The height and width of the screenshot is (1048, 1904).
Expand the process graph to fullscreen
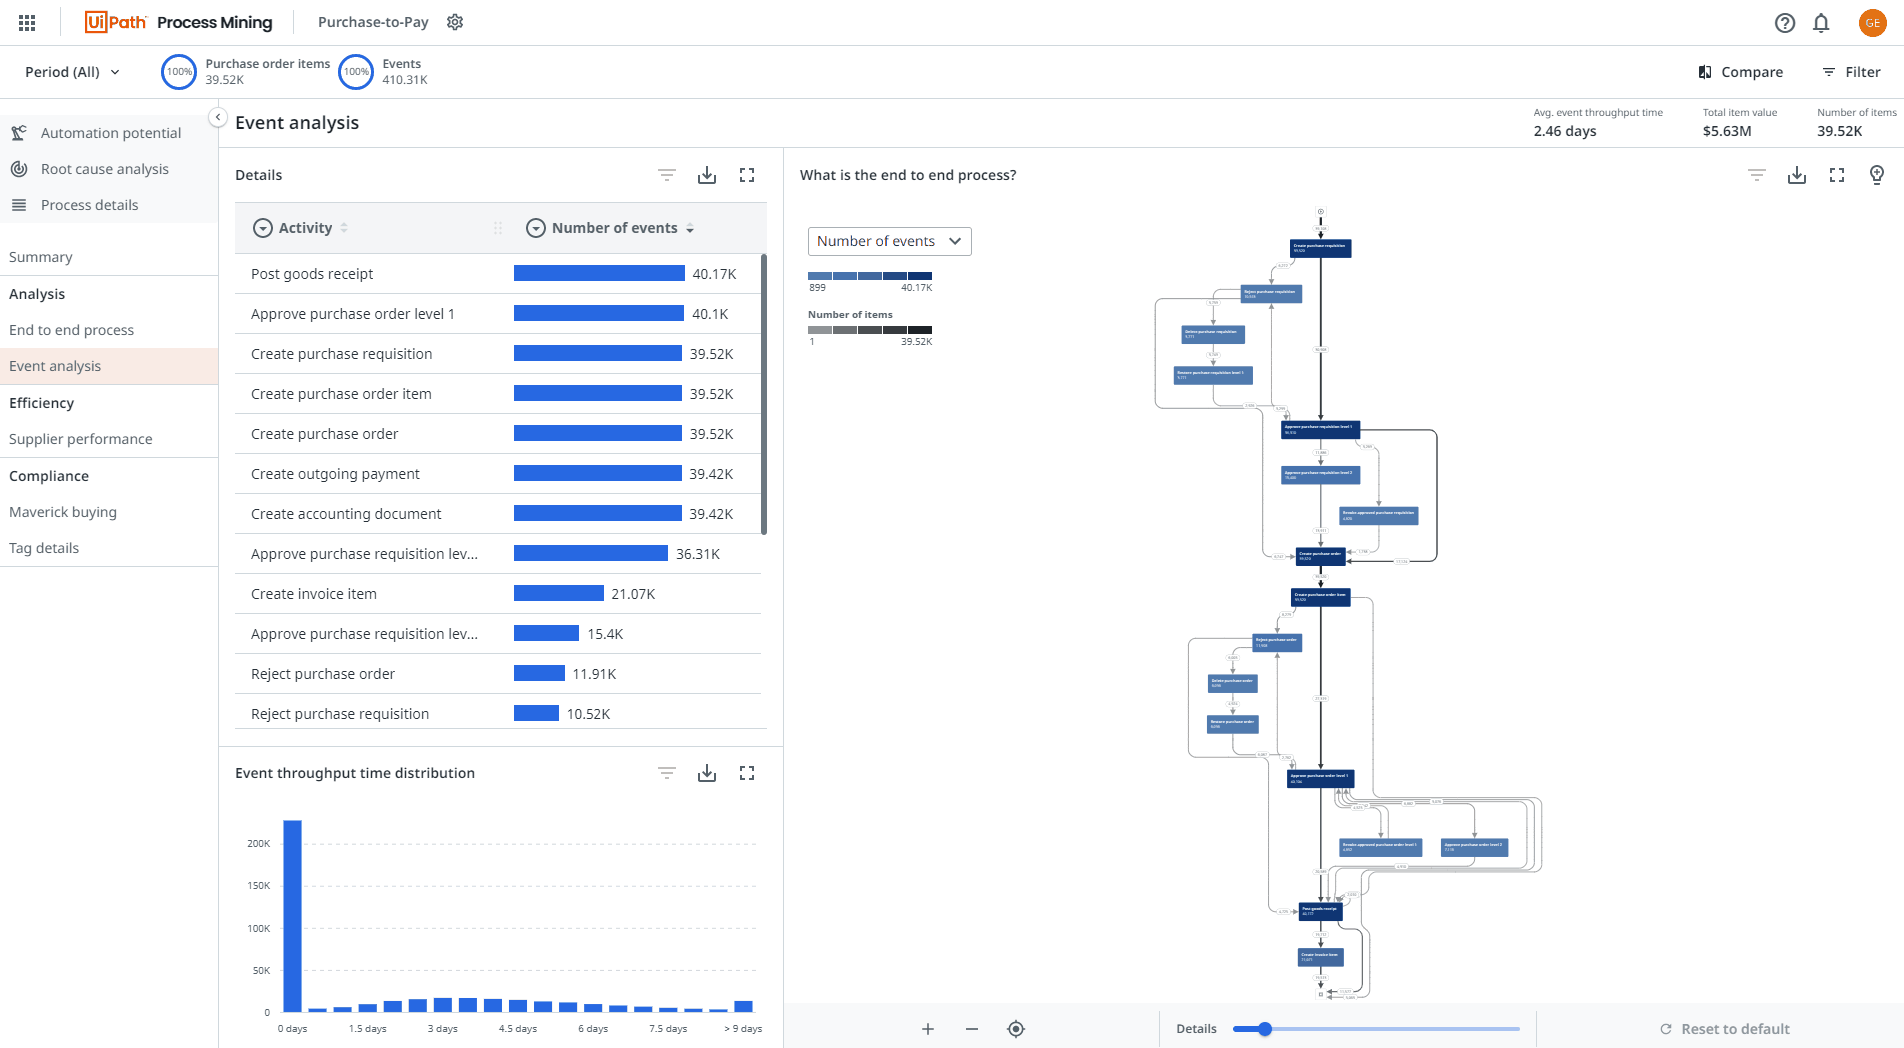[x=1836, y=175]
